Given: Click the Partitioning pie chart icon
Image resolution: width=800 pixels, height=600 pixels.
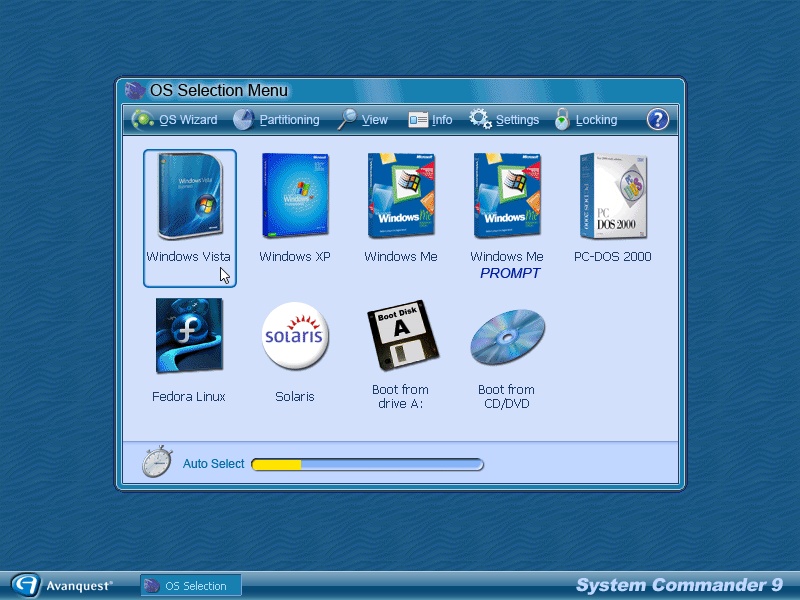Looking at the screenshot, I should pyautogui.click(x=243, y=119).
